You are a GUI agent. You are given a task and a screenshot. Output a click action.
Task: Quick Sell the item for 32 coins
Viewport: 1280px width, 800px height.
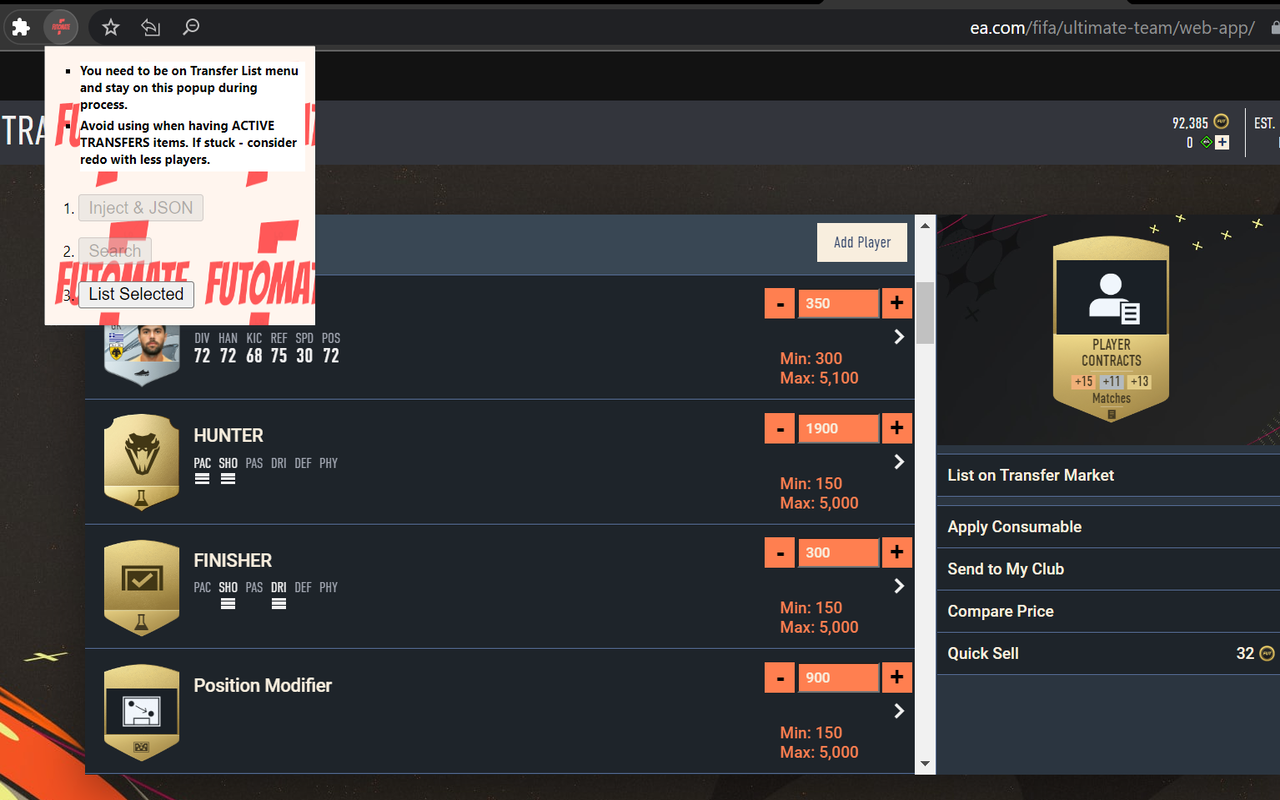coord(1108,653)
